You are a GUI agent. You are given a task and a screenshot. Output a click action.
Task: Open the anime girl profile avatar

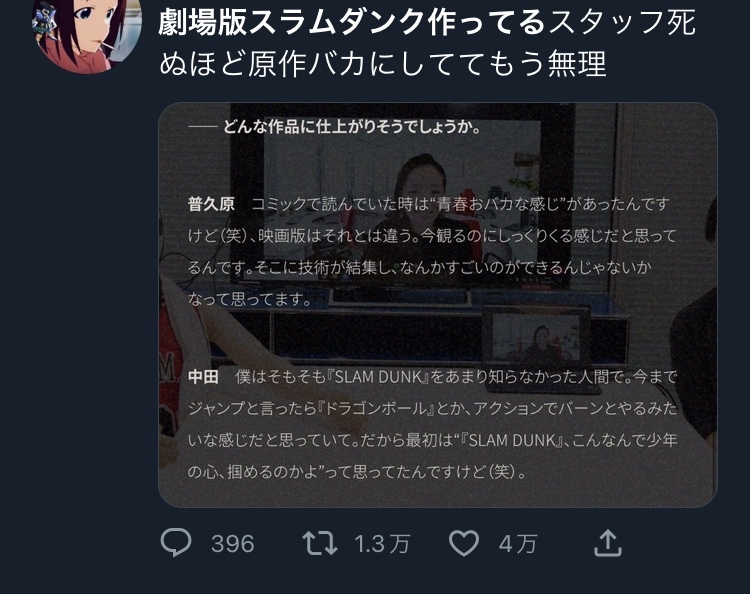pos(89,33)
